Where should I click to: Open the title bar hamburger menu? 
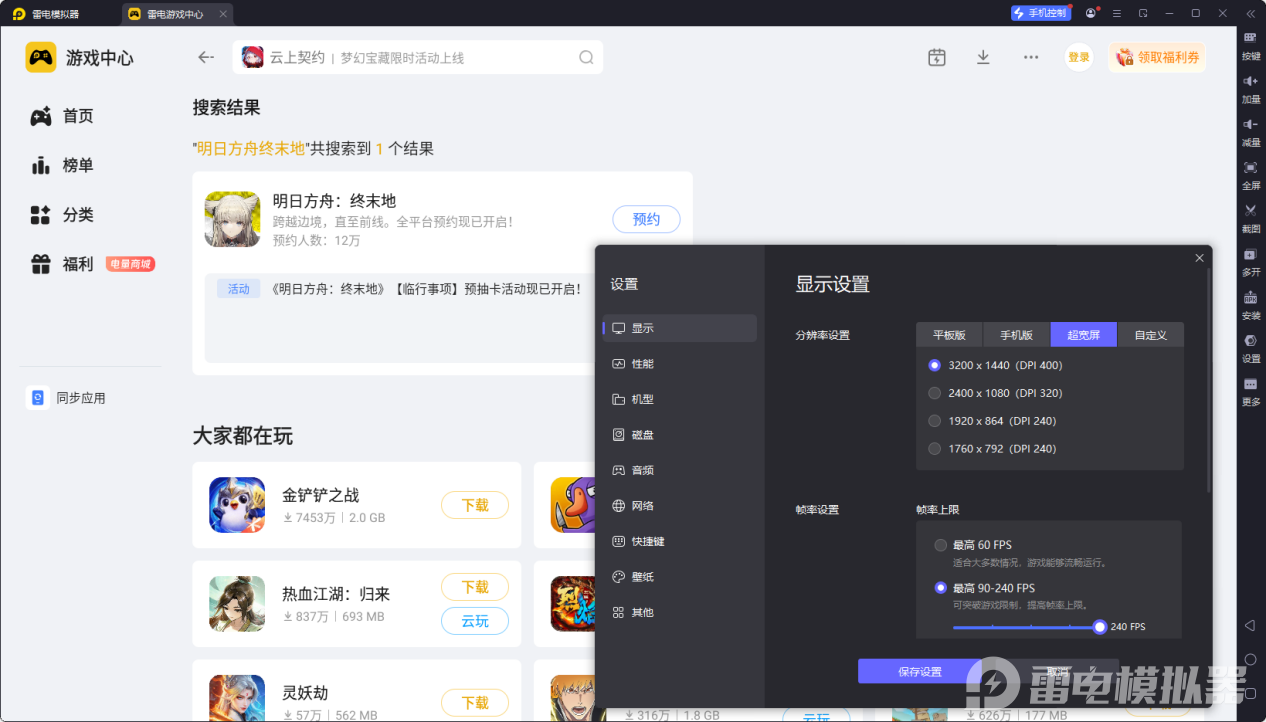pos(1116,13)
